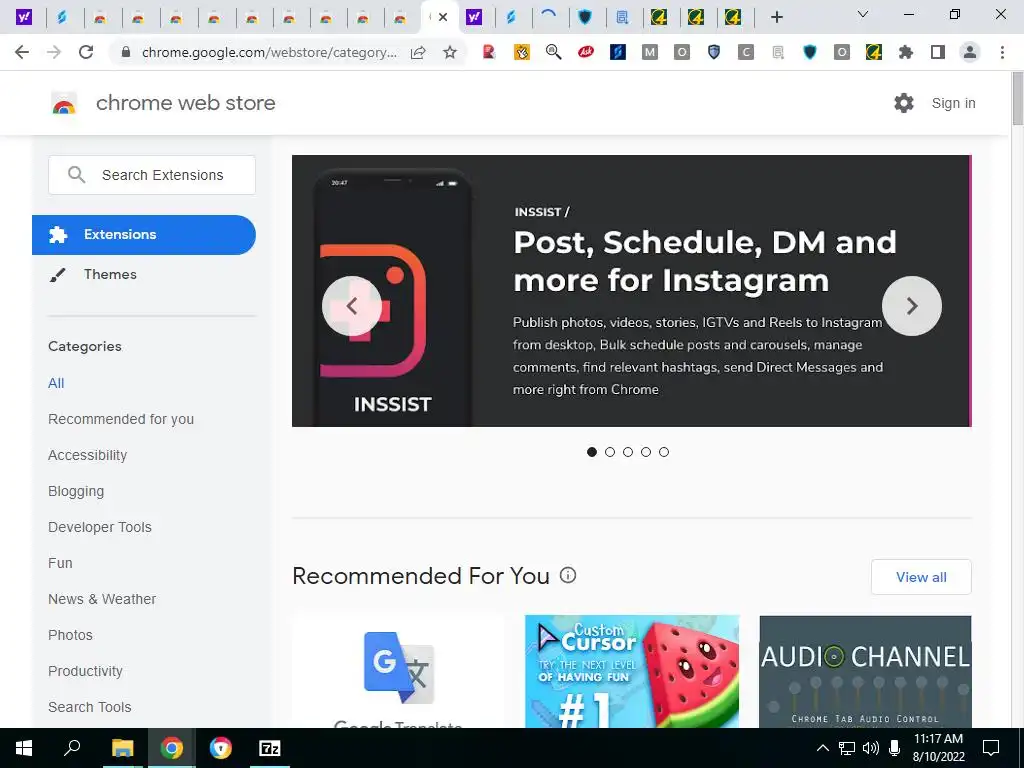Switch to the loading spinner tab
Viewport: 1024px width, 768px height.
tap(549, 16)
